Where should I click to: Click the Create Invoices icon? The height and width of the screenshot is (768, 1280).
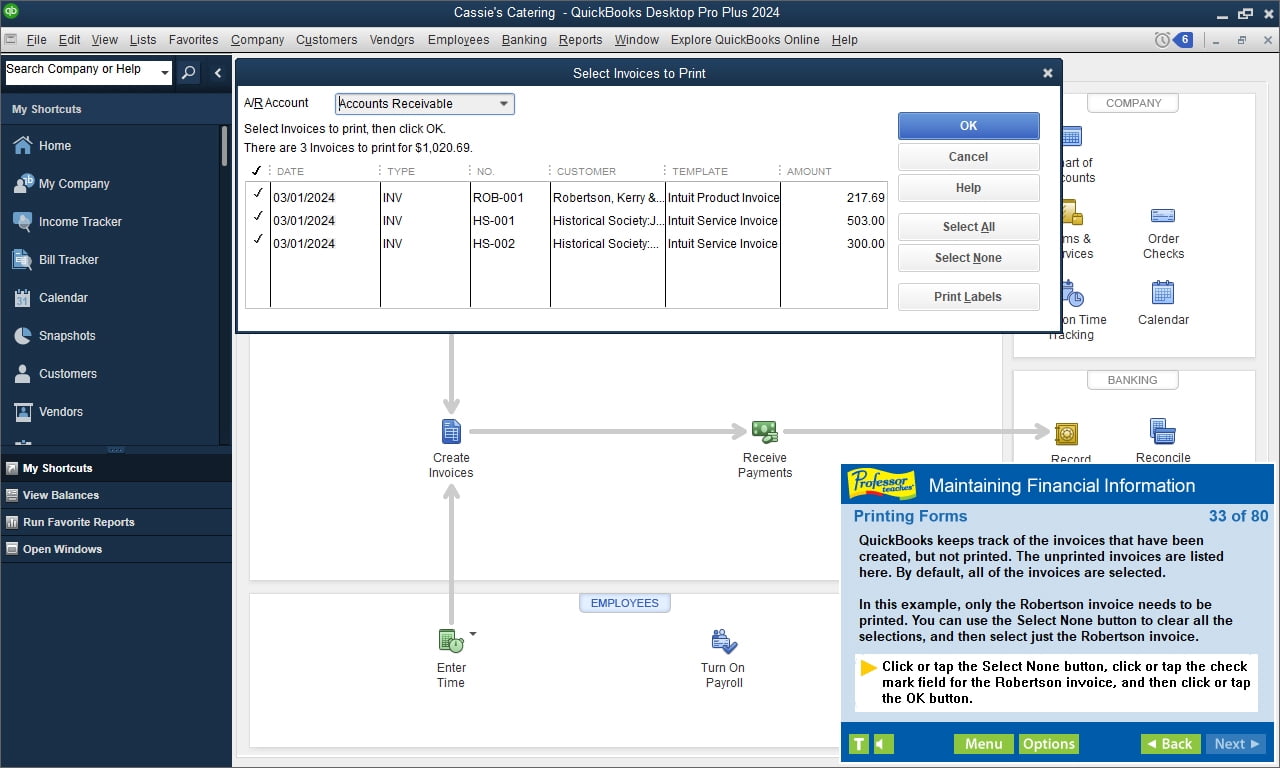click(x=451, y=431)
